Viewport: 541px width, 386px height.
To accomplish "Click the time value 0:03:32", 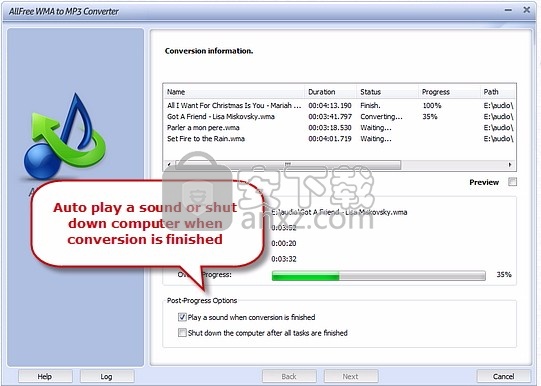I will 284,259.
